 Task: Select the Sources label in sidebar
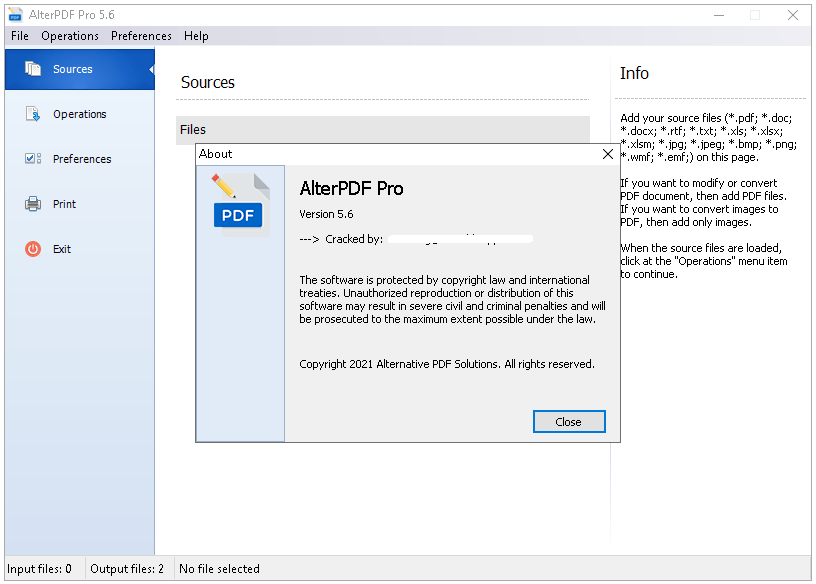click(73, 69)
